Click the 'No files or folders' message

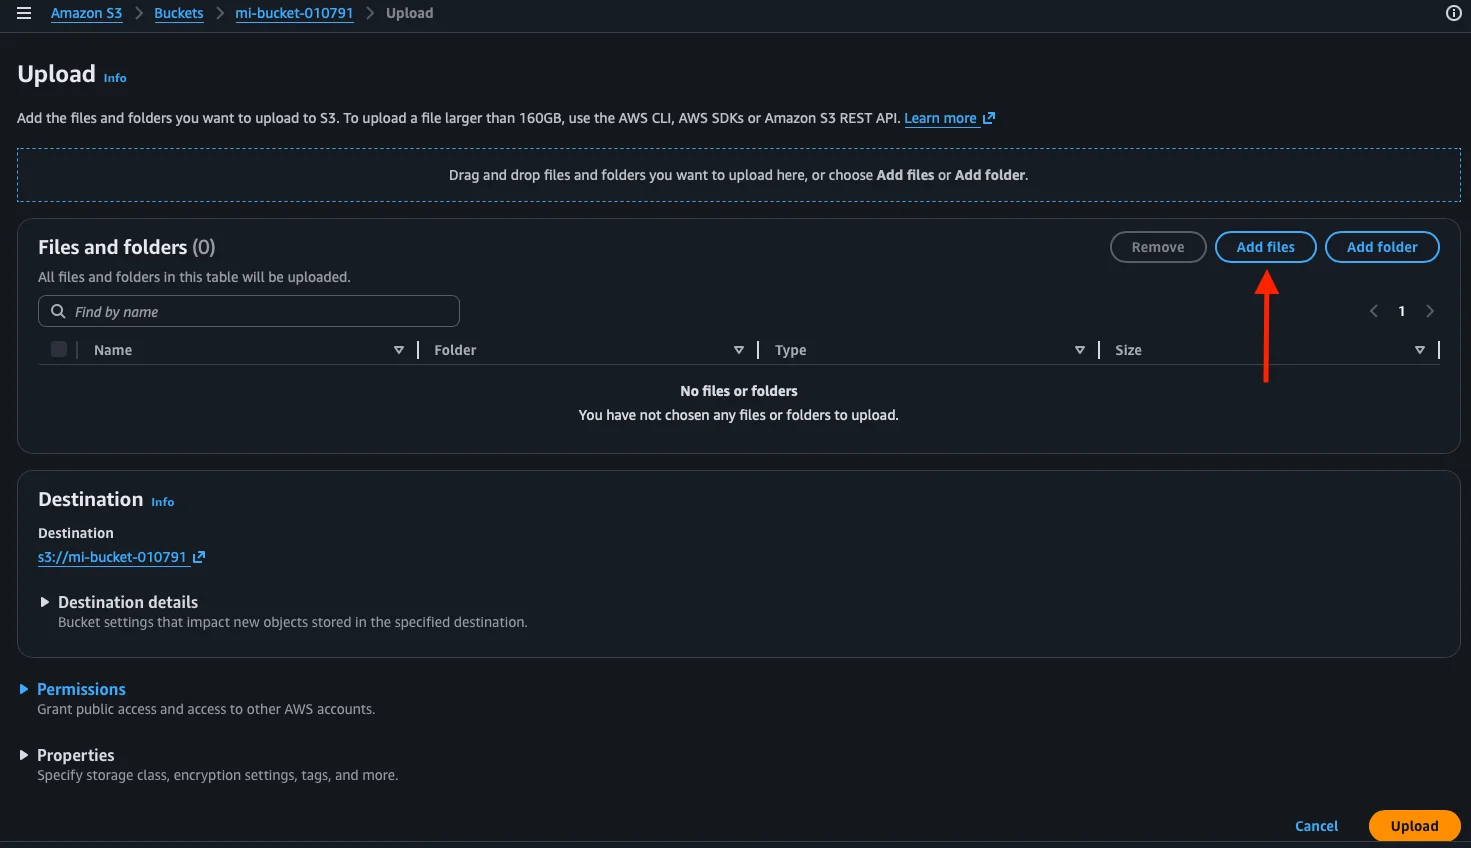739,391
